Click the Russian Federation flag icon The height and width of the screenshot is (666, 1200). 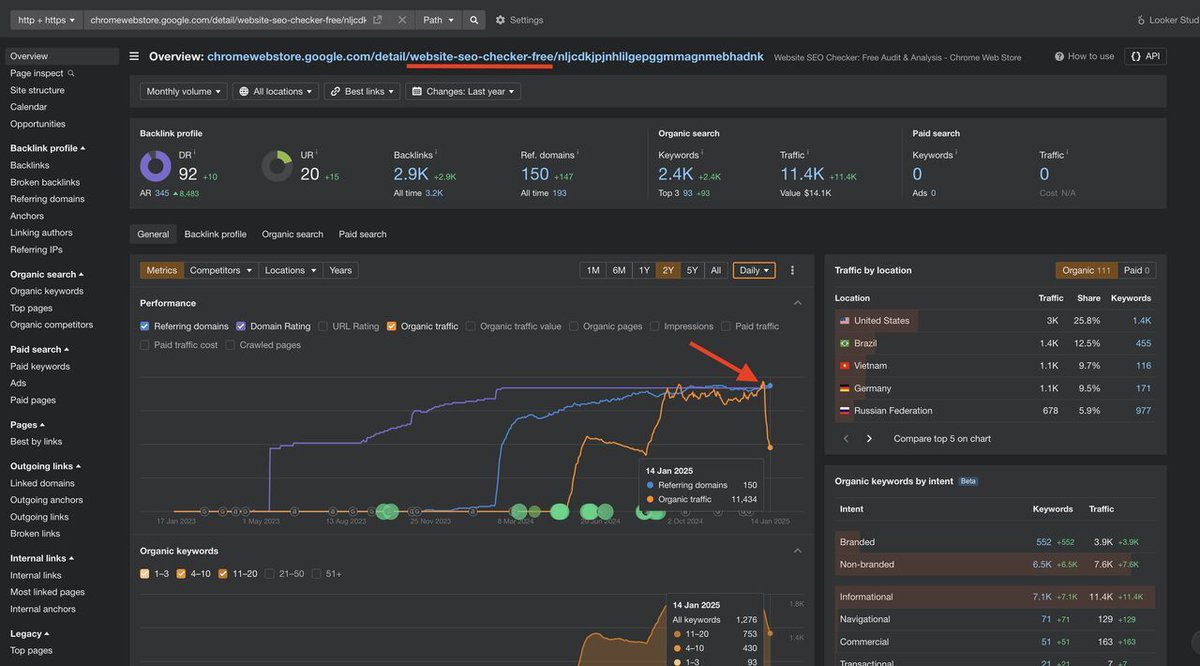point(845,410)
